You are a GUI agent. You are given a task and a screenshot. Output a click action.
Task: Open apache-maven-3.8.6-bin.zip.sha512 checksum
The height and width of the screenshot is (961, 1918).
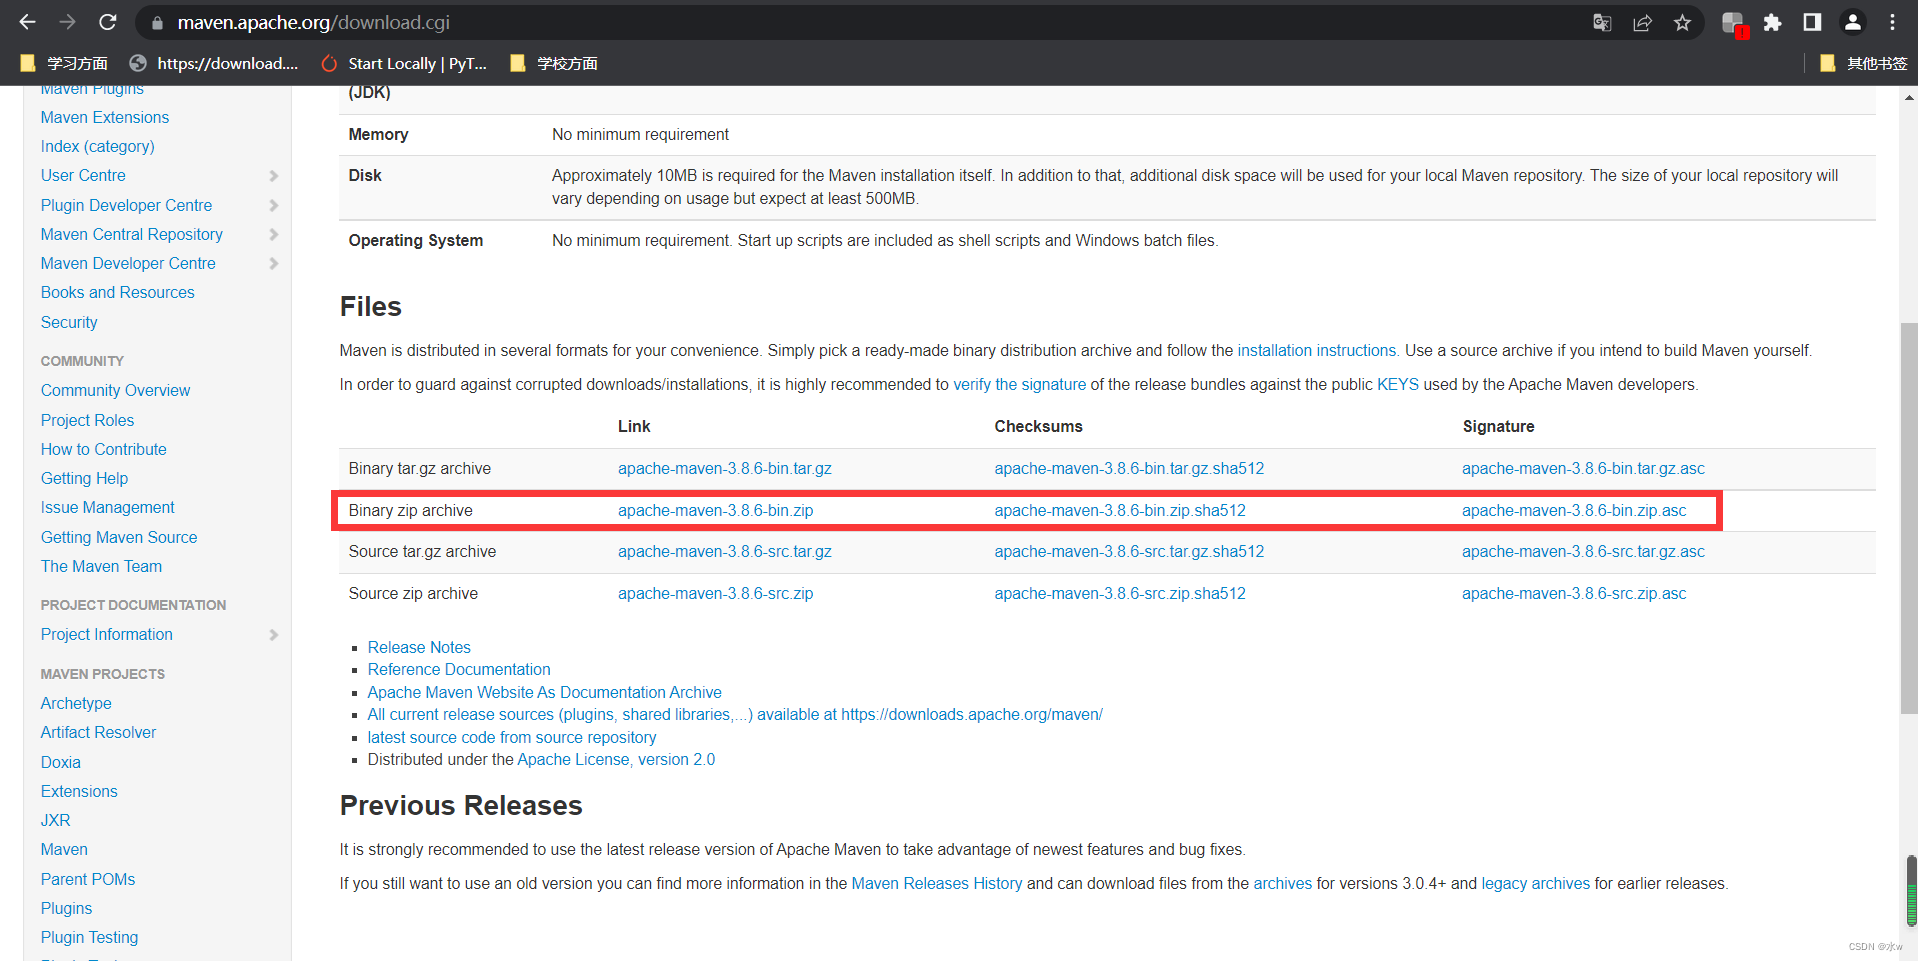tap(1120, 510)
